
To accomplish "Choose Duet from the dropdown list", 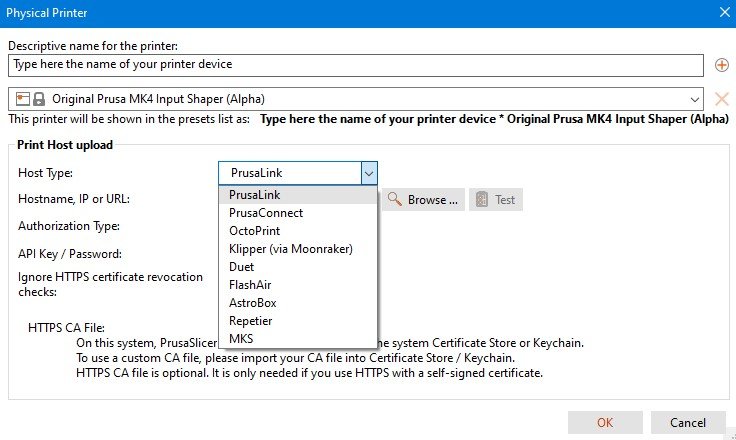I will point(298,267).
